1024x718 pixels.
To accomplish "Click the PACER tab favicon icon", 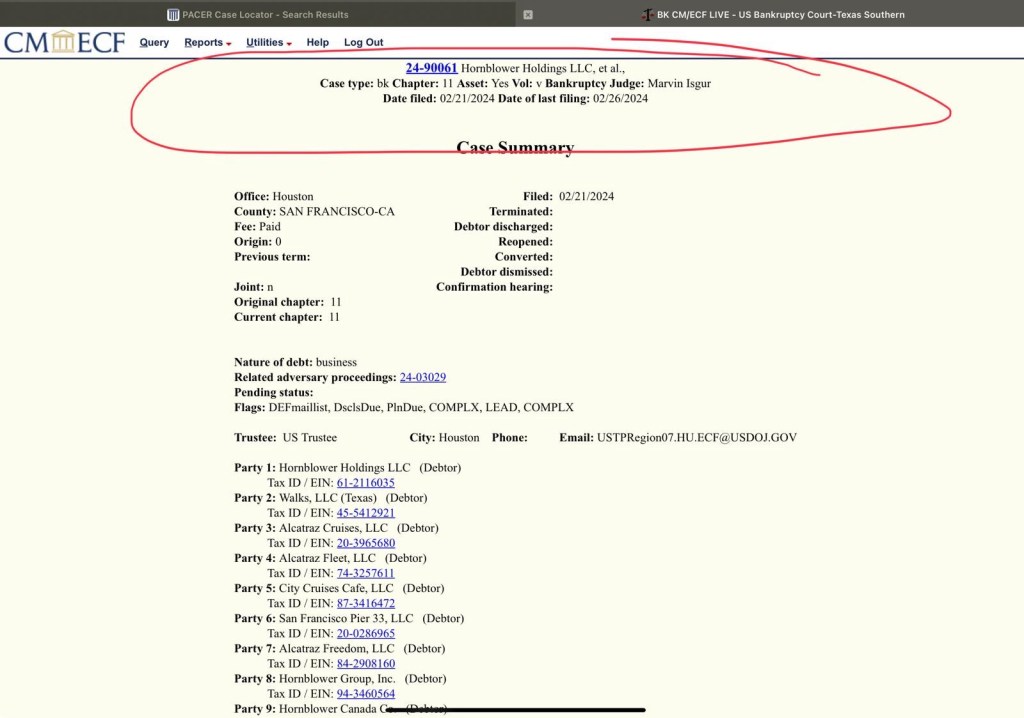I will [173, 15].
